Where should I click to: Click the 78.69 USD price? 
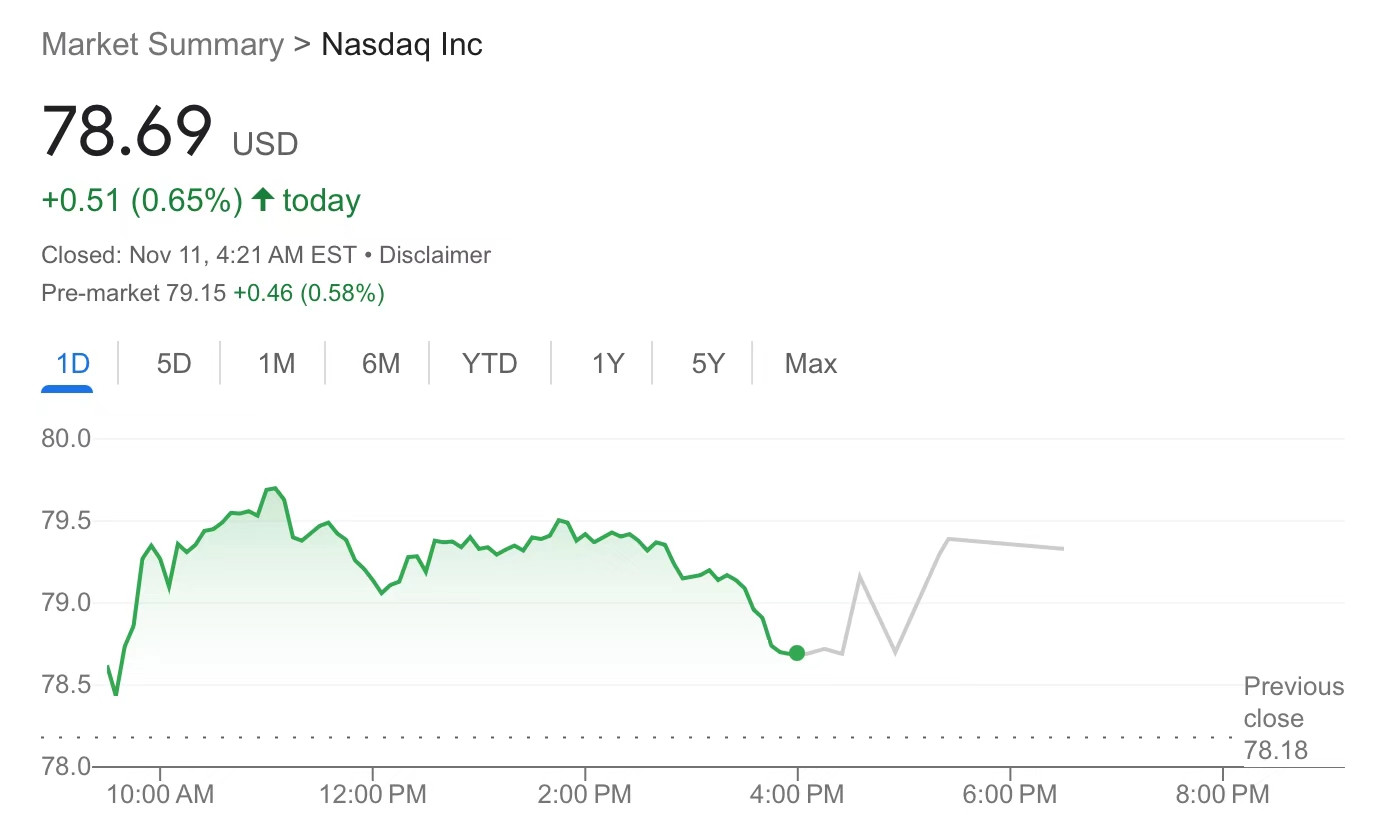tap(170, 132)
